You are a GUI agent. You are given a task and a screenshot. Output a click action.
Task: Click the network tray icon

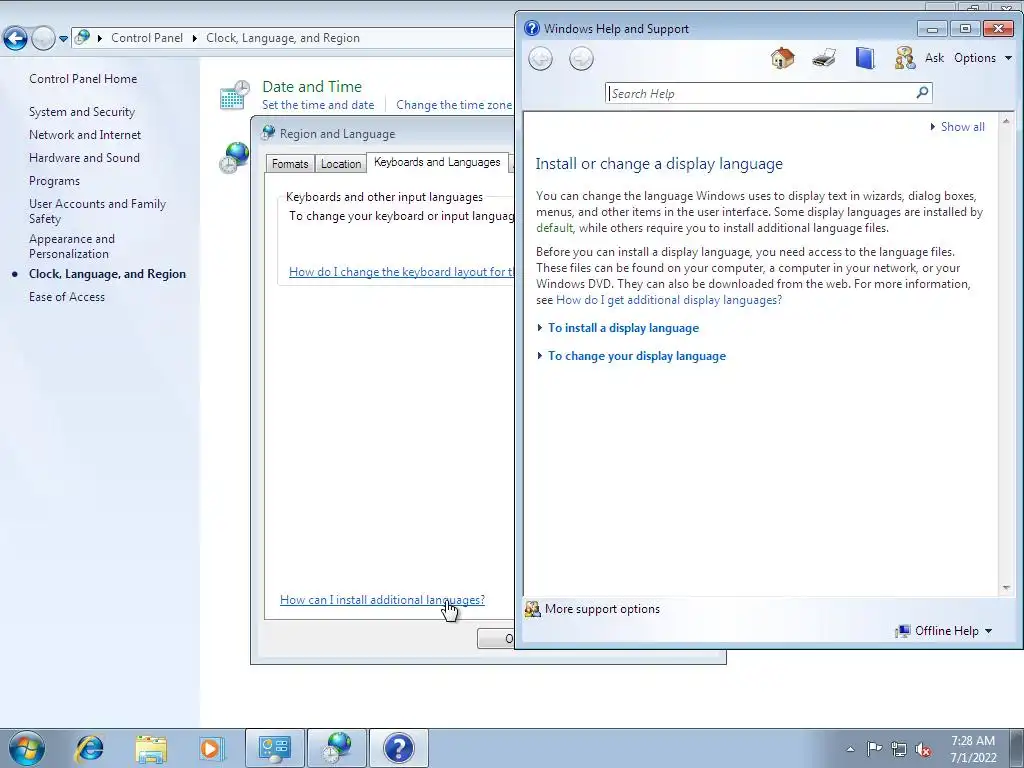coord(899,749)
